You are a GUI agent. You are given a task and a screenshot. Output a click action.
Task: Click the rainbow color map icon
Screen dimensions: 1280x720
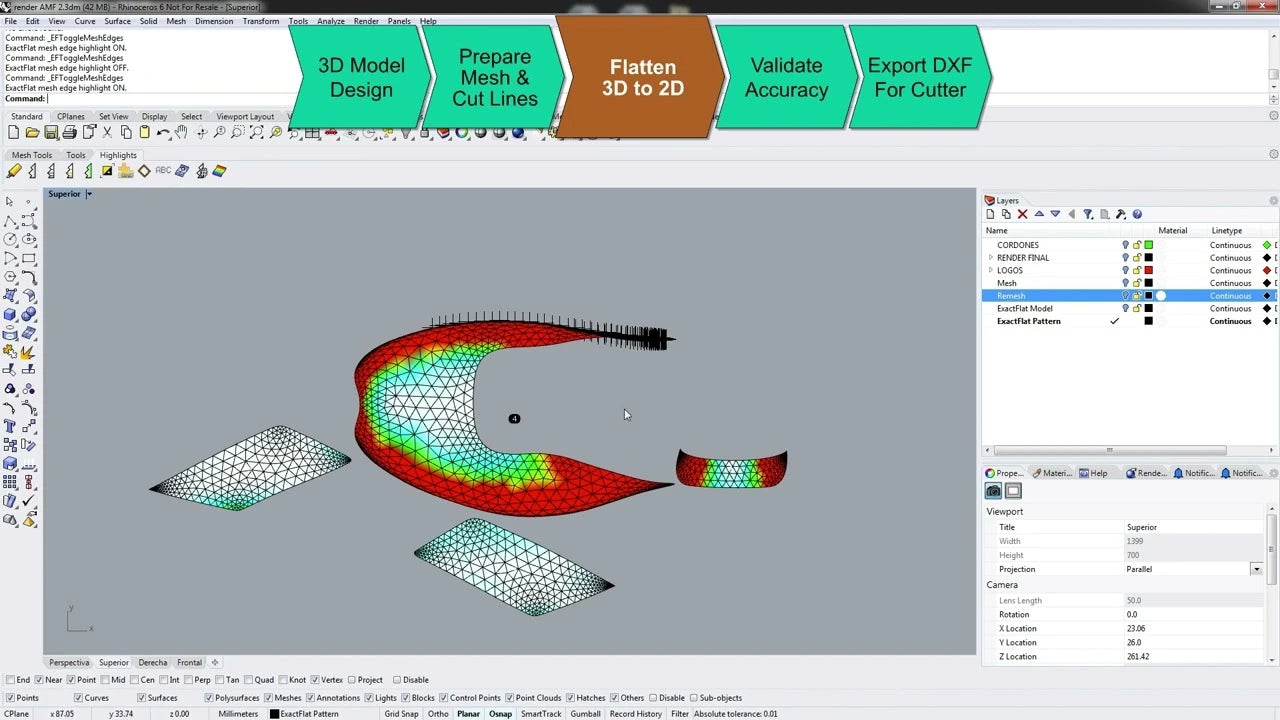(219, 171)
